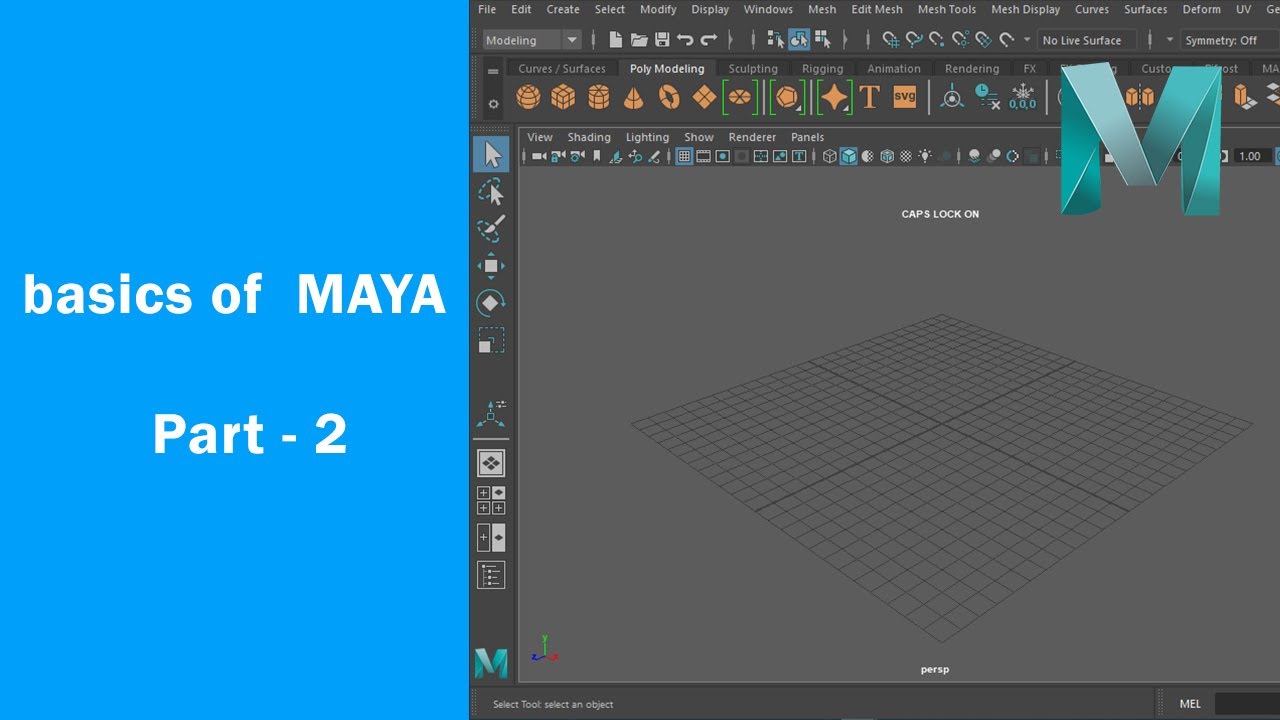Undo the last action
Viewport: 1280px width, 720px height.
coord(685,40)
